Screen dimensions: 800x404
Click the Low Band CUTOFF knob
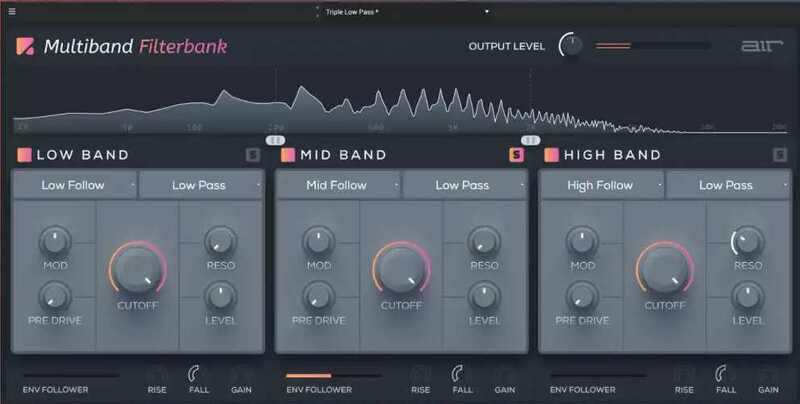(x=138, y=270)
